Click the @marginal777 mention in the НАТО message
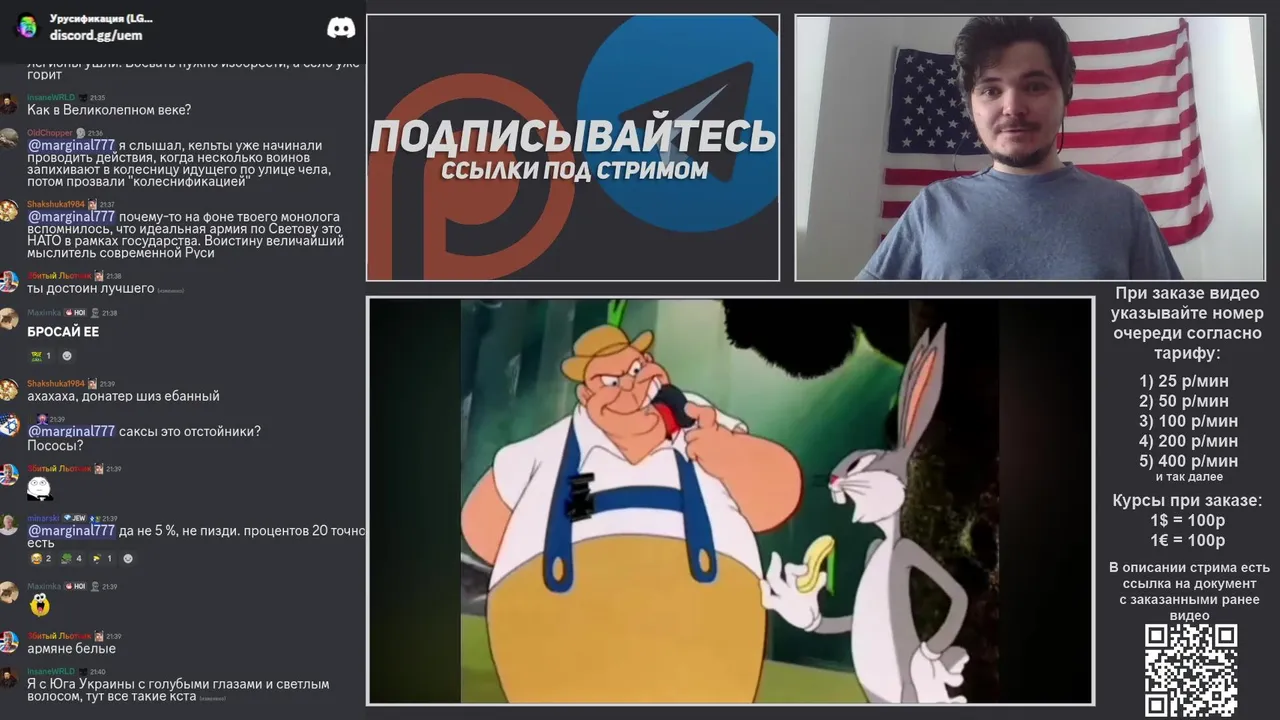This screenshot has width=1280, height=720. [71, 217]
